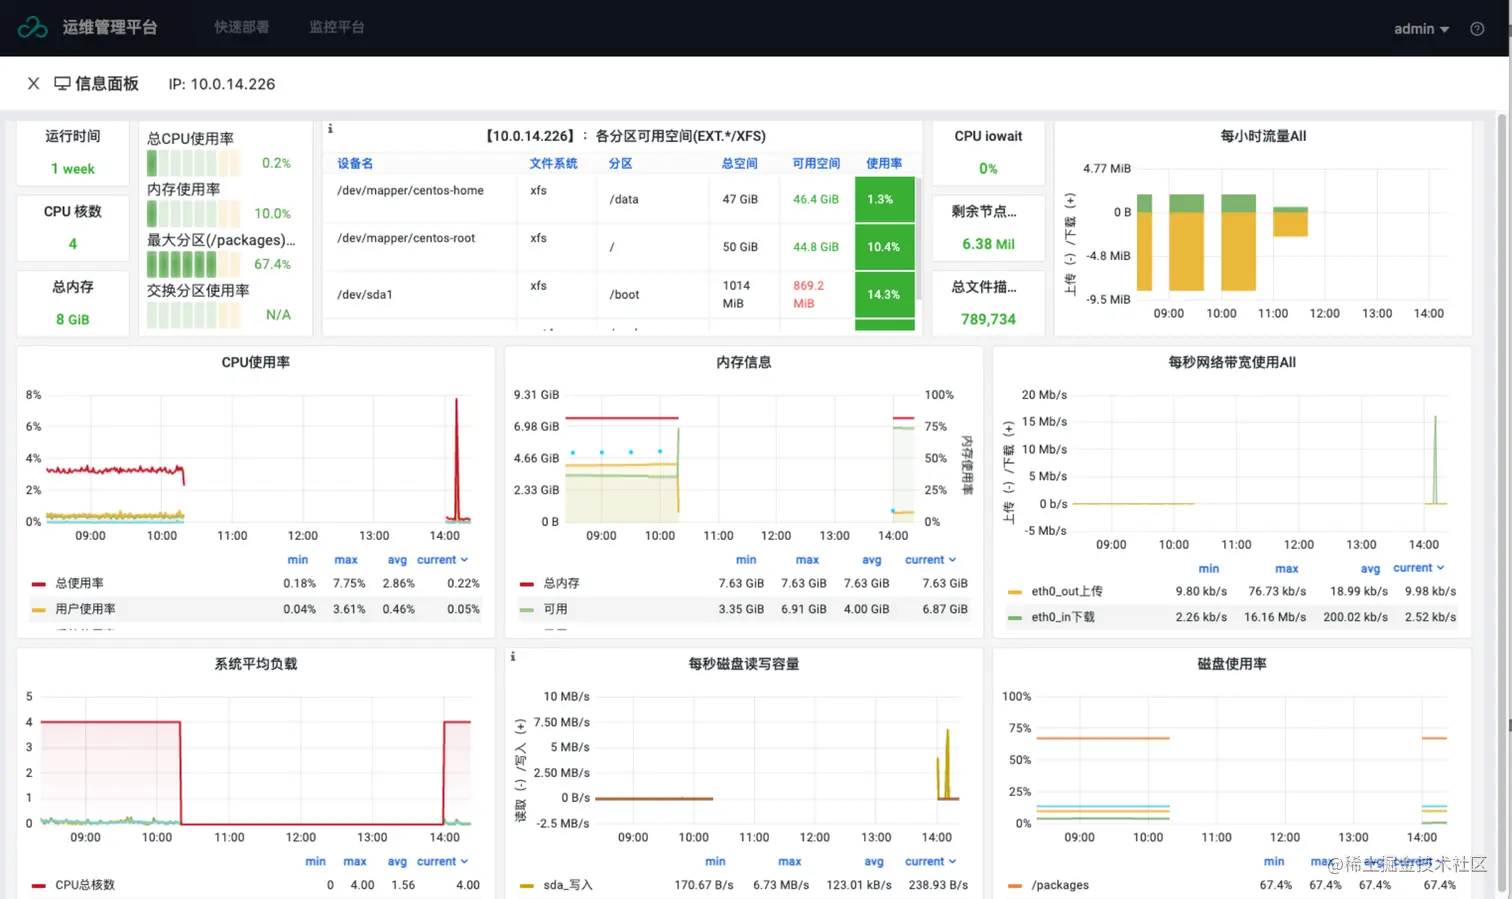The width and height of the screenshot is (1512, 899).
Task: Click the 内存使用率 bar gauge
Action: 194,213
